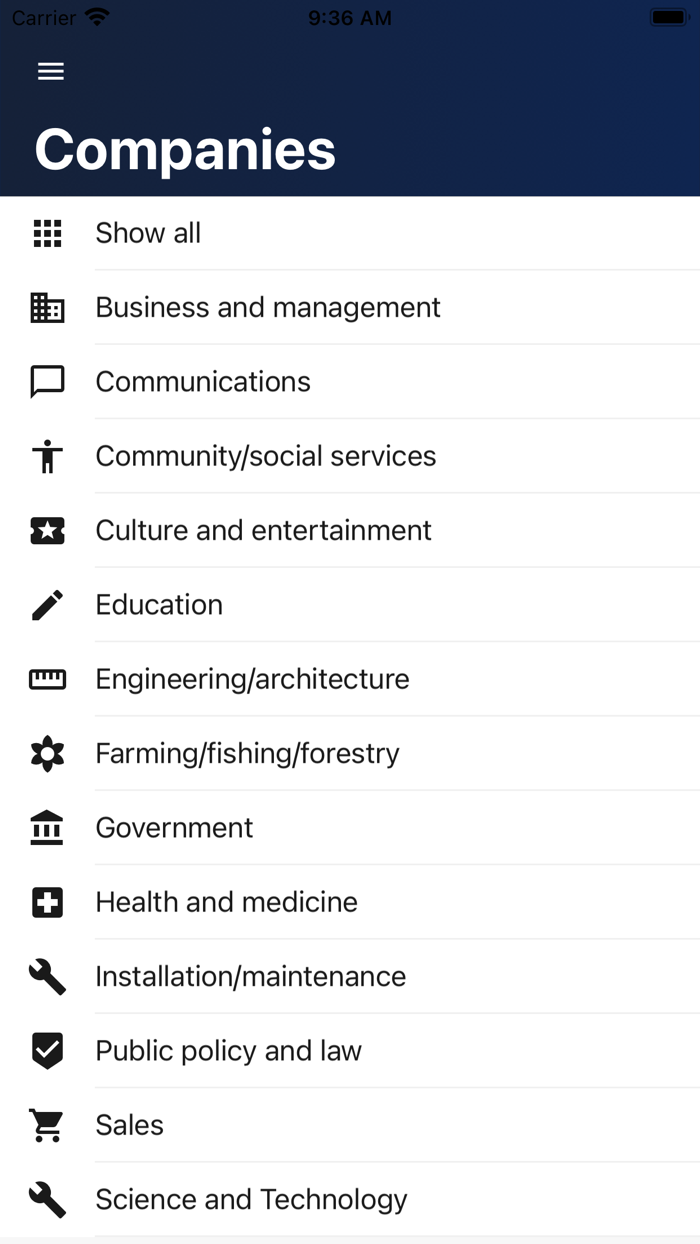The width and height of the screenshot is (700, 1244).
Task: Open the Communications category
Action: coord(203,382)
